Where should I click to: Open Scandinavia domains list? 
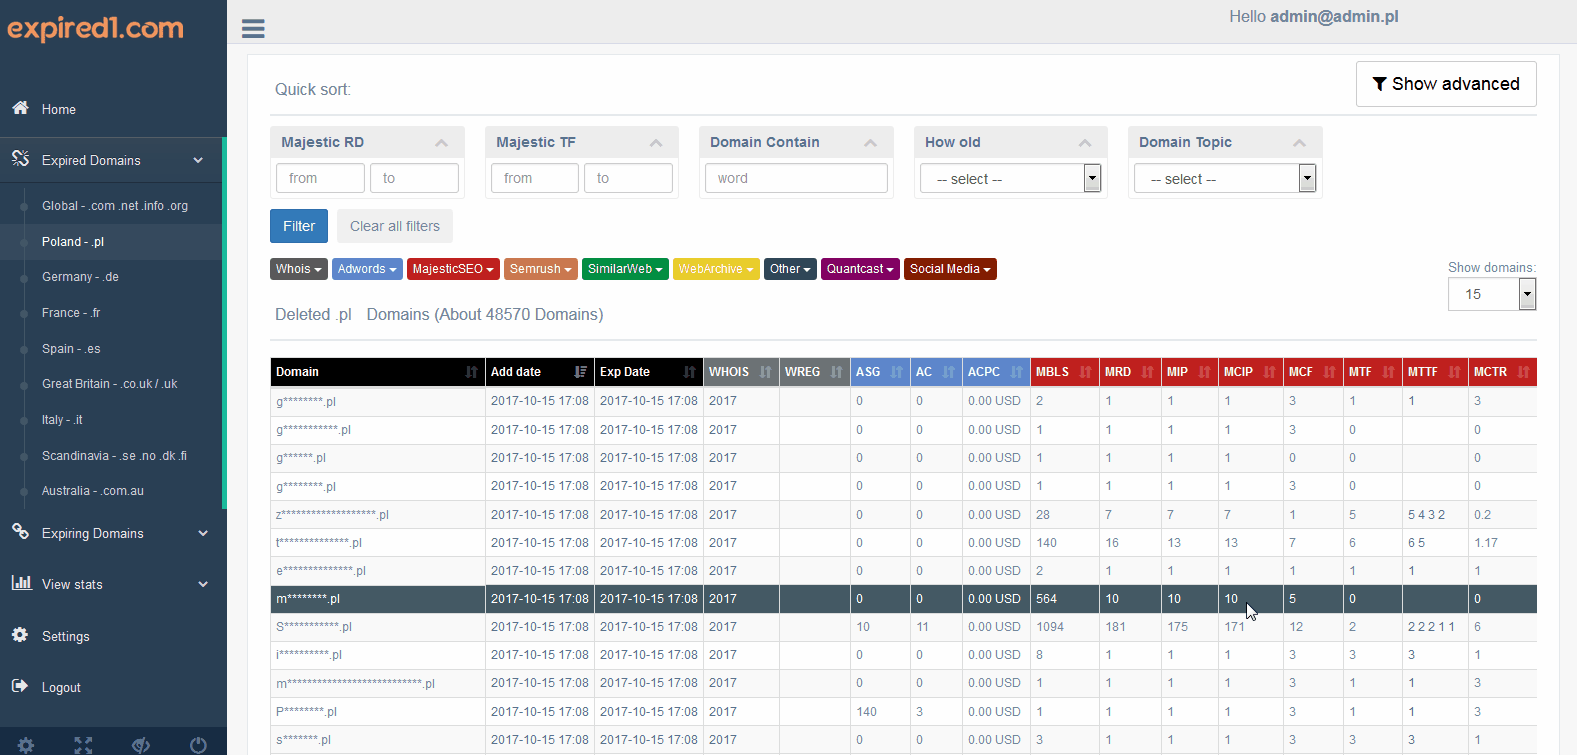click(114, 456)
